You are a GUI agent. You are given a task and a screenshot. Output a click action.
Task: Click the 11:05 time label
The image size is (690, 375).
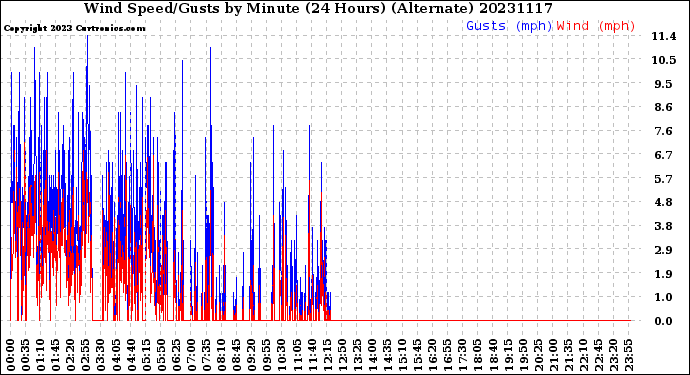(x=296, y=356)
